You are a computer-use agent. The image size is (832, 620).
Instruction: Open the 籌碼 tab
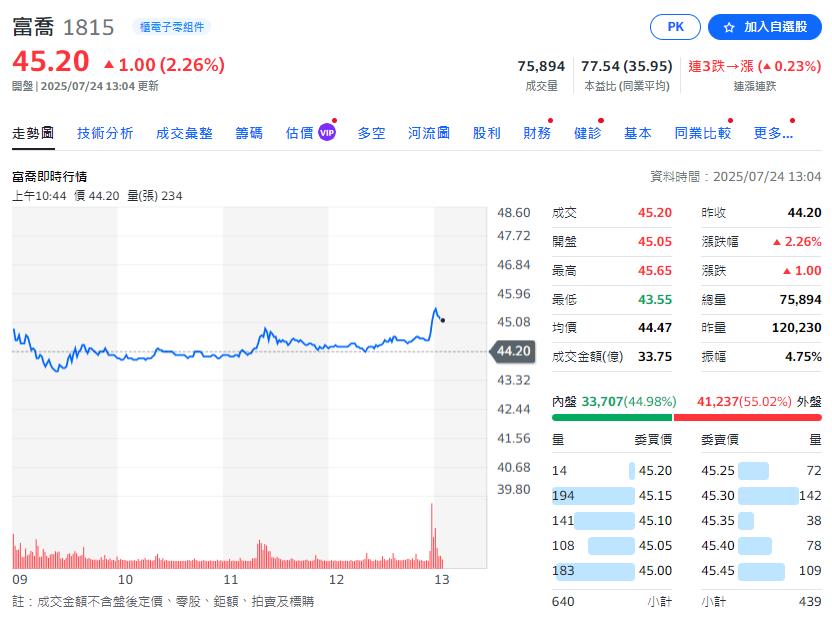pyautogui.click(x=249, y=133)
